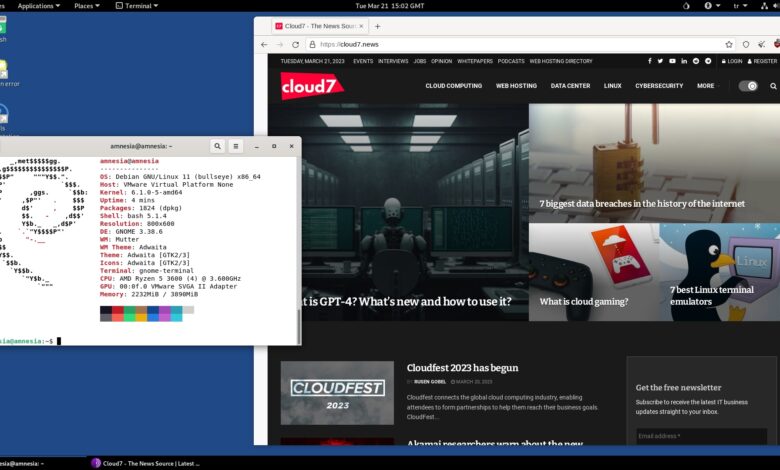Image resolution: width=780 pixels, height=470 pixels.
Task: Open the Applications menu
Action: (x=38, y=6)
